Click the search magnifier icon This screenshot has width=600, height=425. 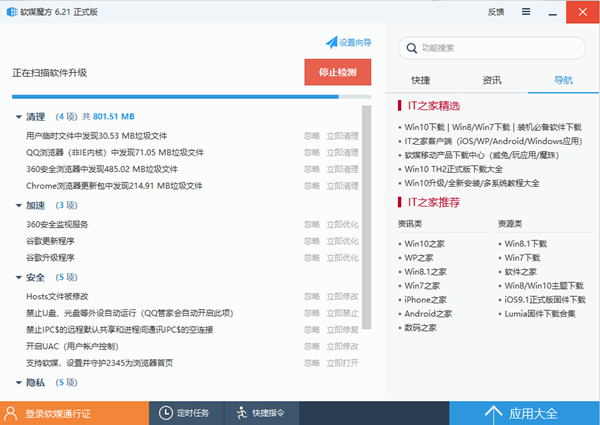[411, 48]
